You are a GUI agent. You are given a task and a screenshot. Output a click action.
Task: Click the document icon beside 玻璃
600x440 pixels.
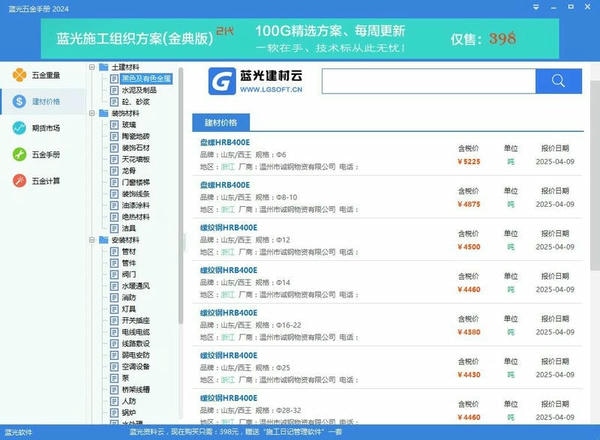coord(114,125)
